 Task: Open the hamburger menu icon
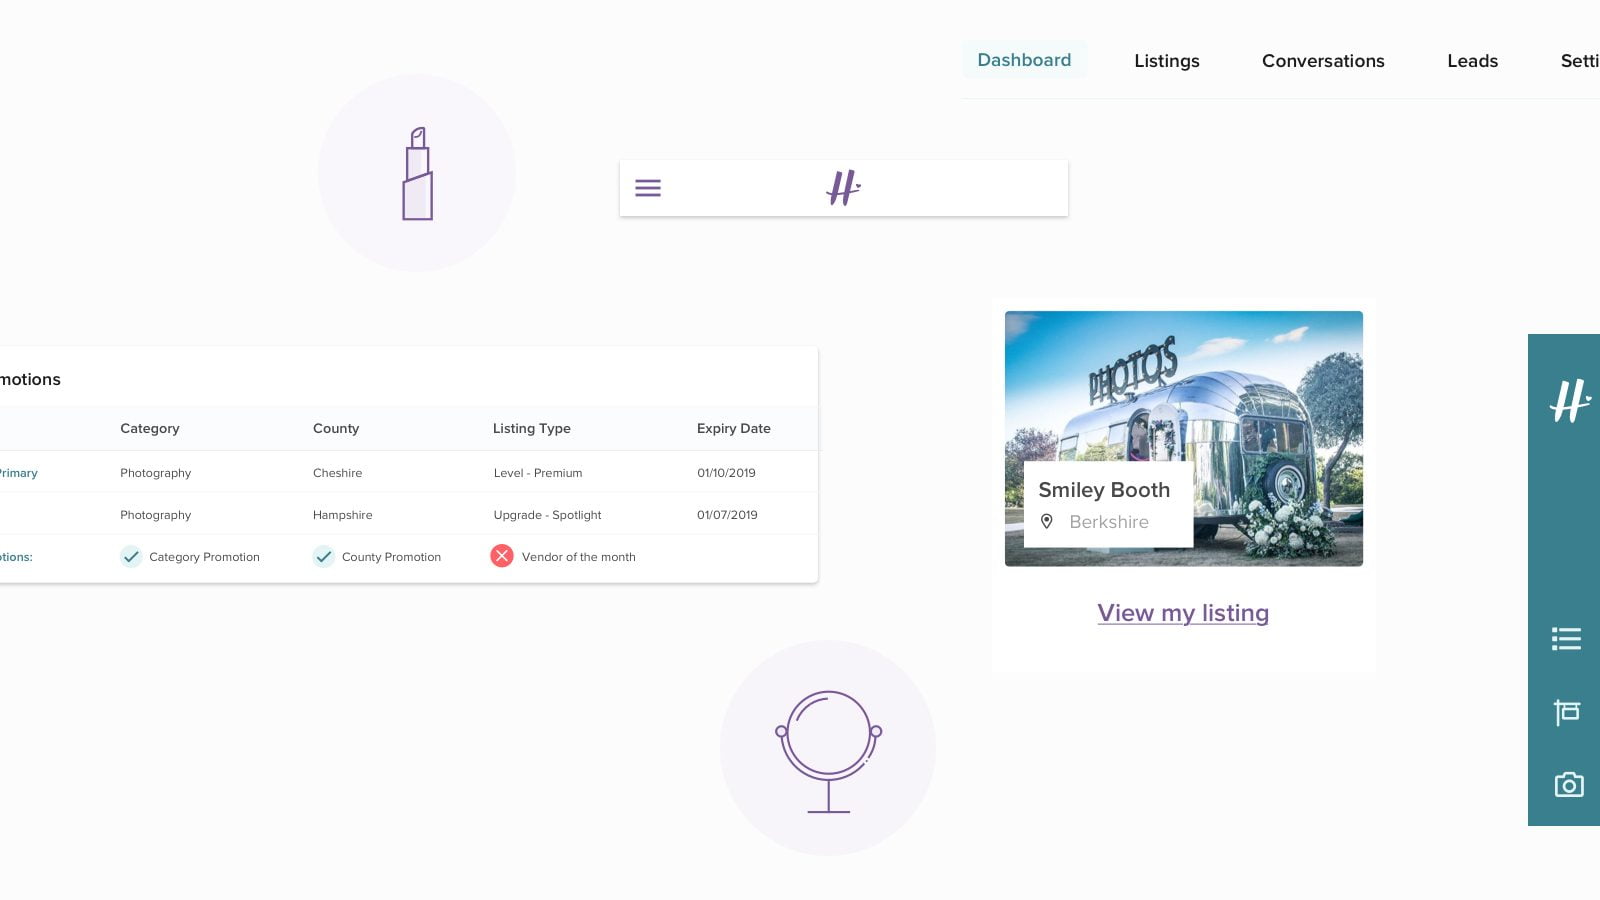pyautogui.click(x=648, y=188)
